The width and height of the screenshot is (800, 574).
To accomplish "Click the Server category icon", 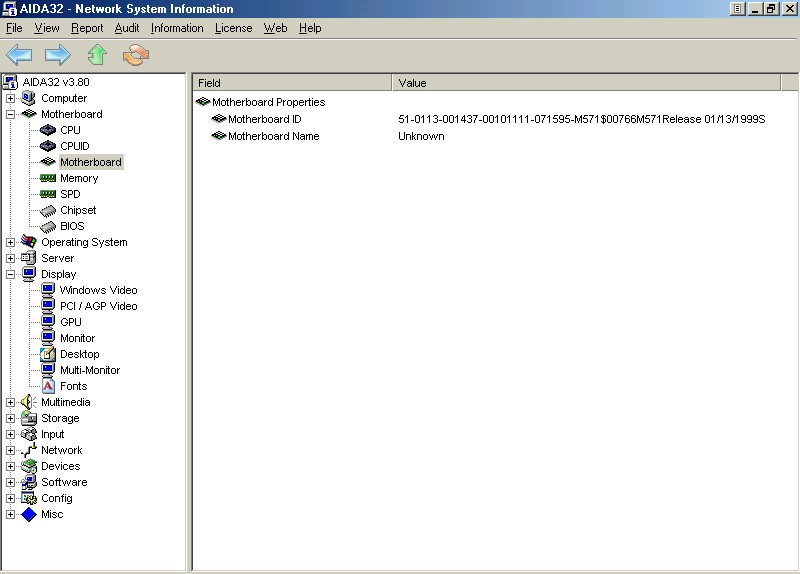I will pos(29,258).
